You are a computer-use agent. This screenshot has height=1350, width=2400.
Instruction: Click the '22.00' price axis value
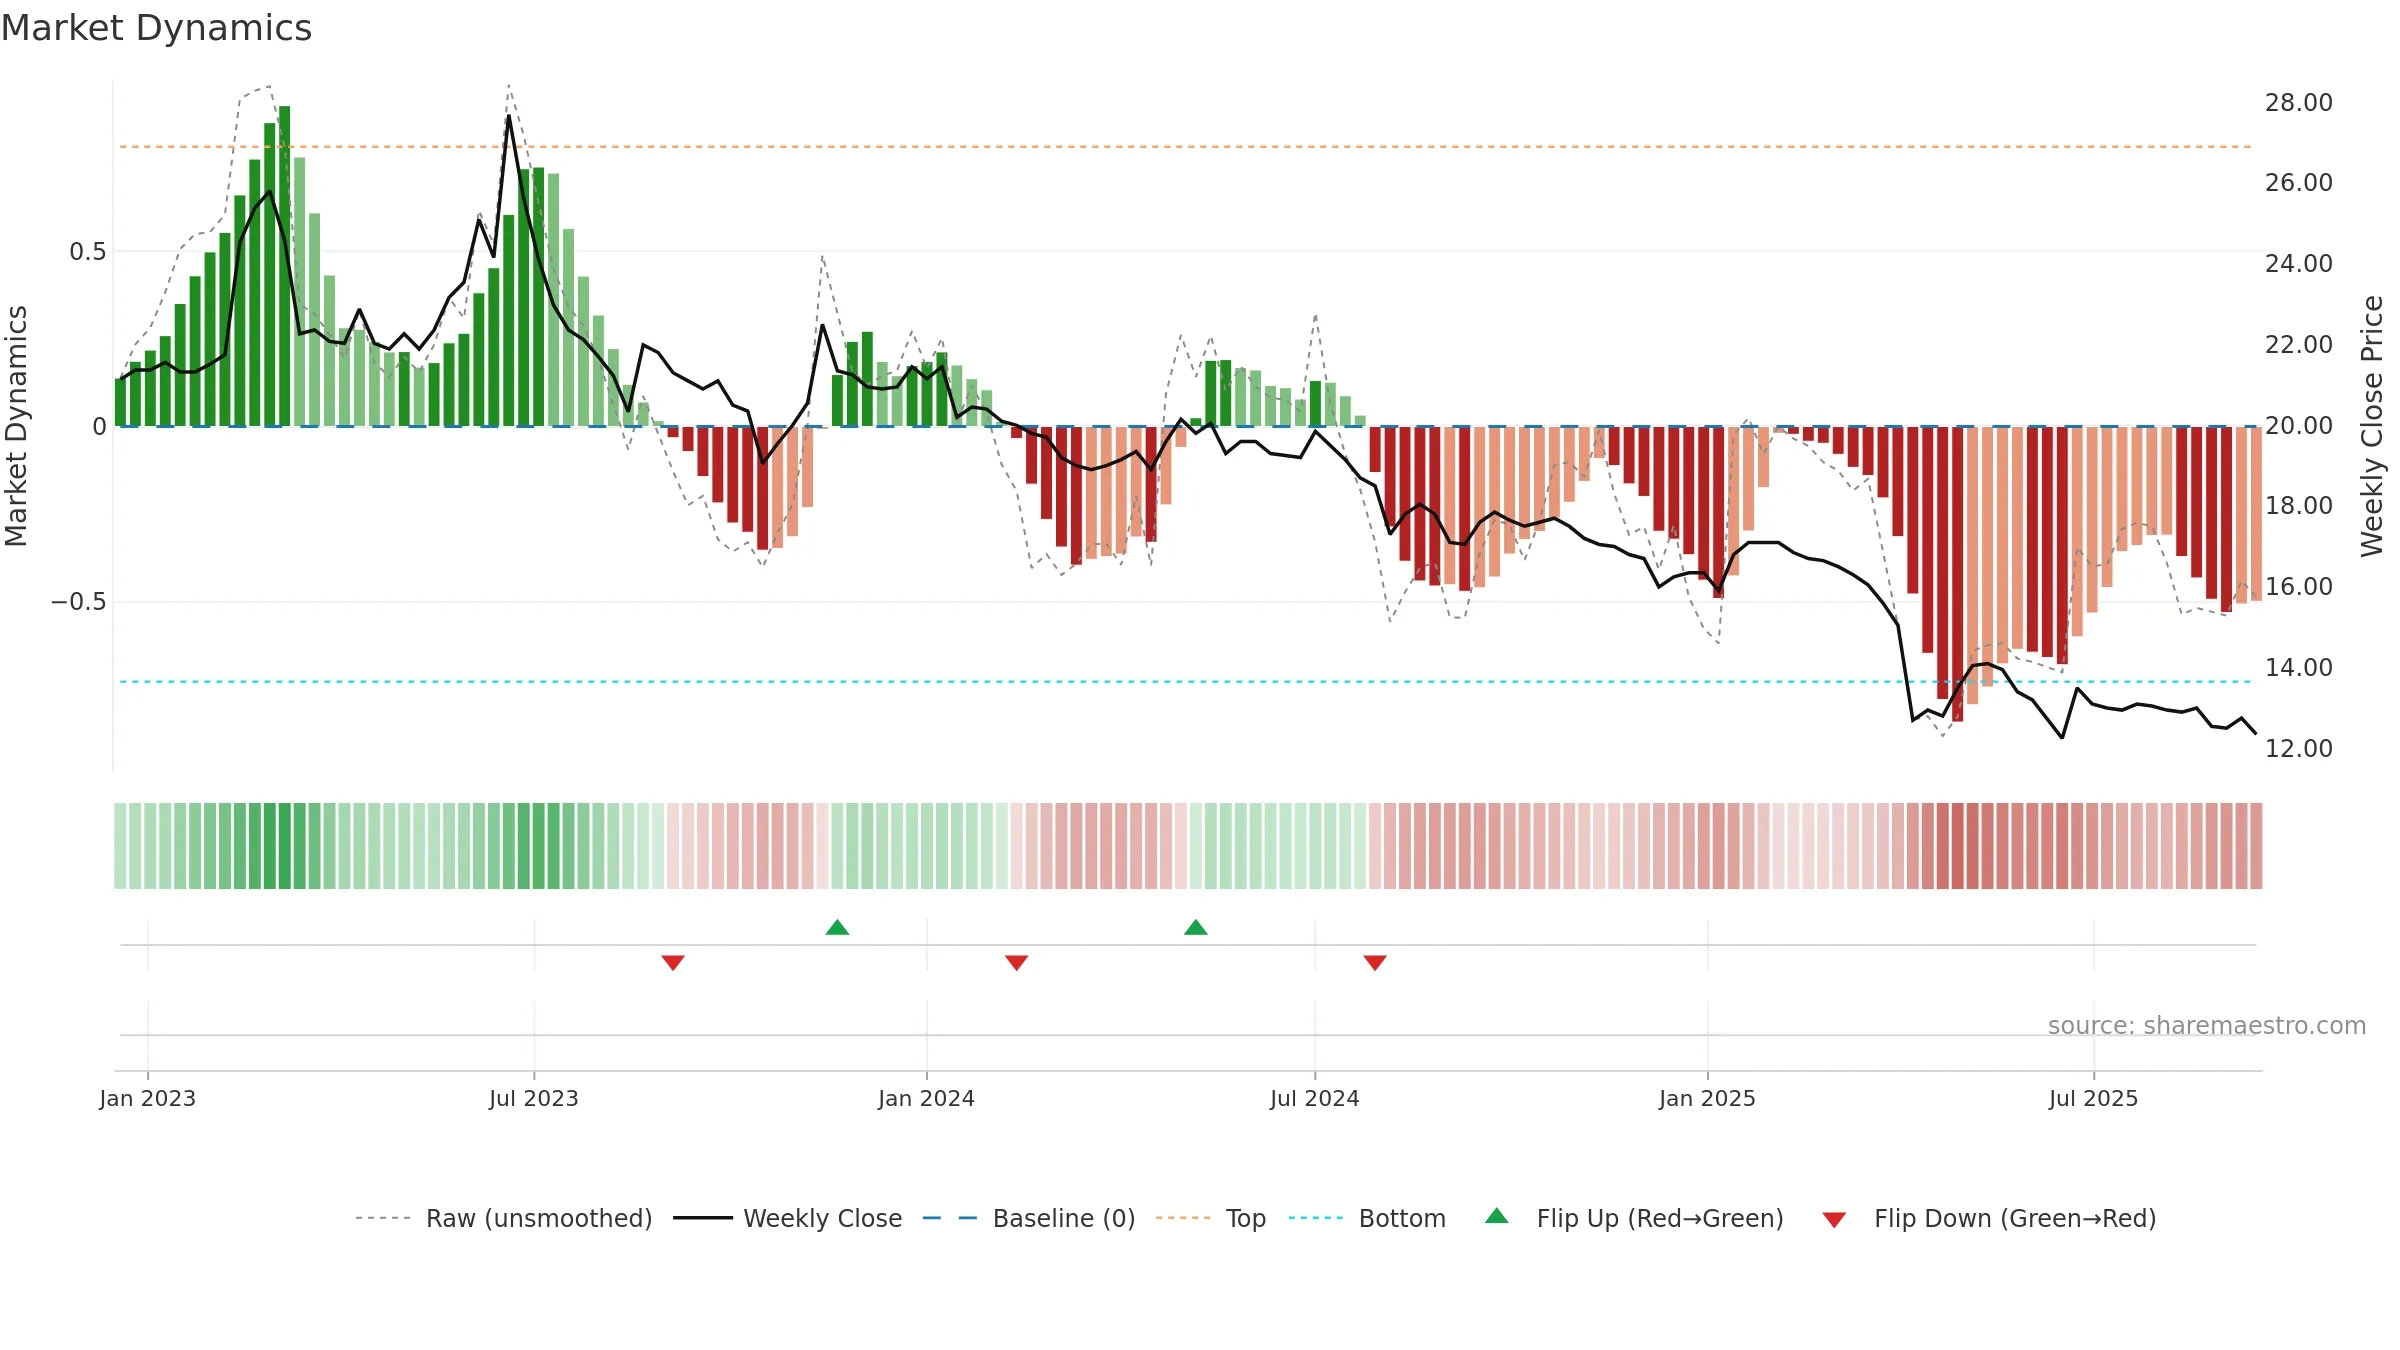[2299, 344]
